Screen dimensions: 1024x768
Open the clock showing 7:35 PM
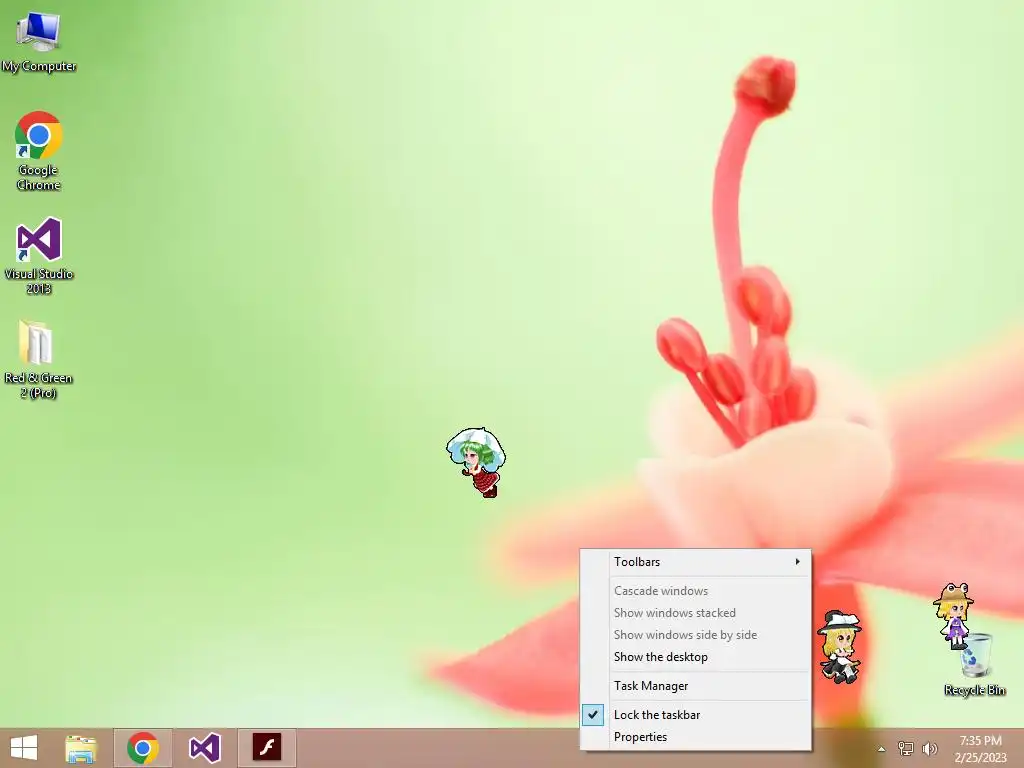[980, 748]
